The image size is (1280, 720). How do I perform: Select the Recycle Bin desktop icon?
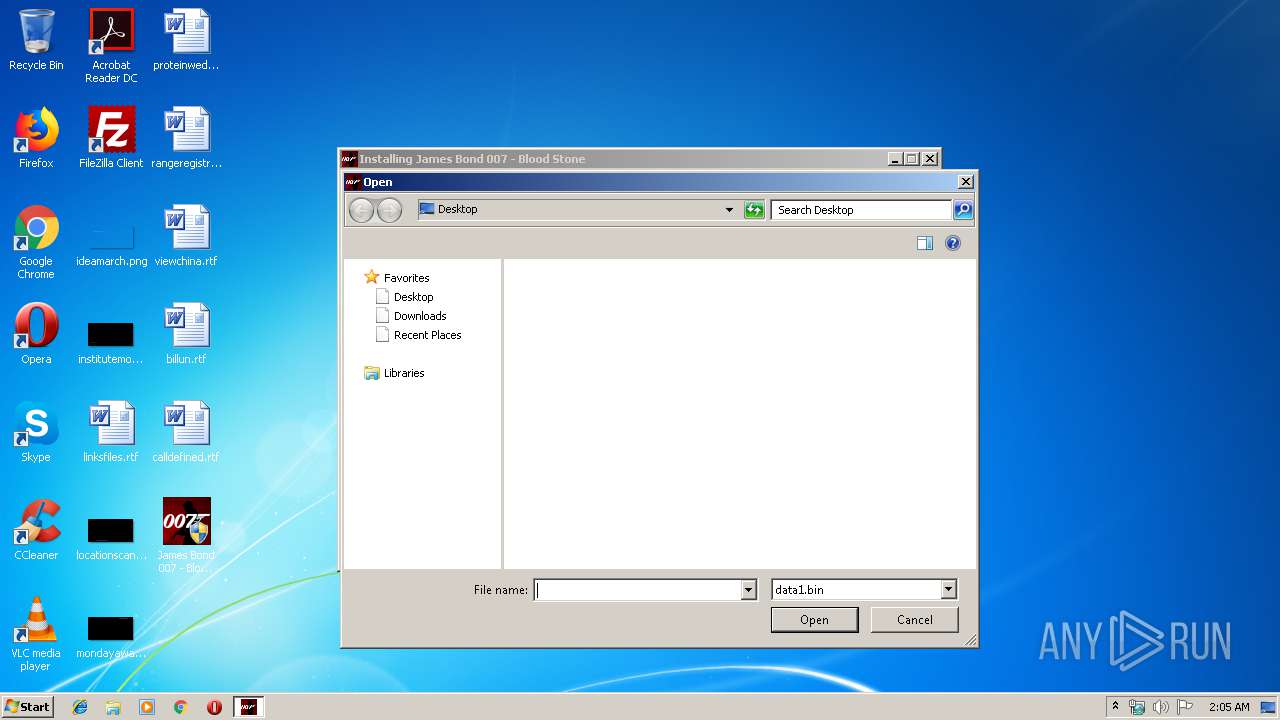click(x=36, y=40)
